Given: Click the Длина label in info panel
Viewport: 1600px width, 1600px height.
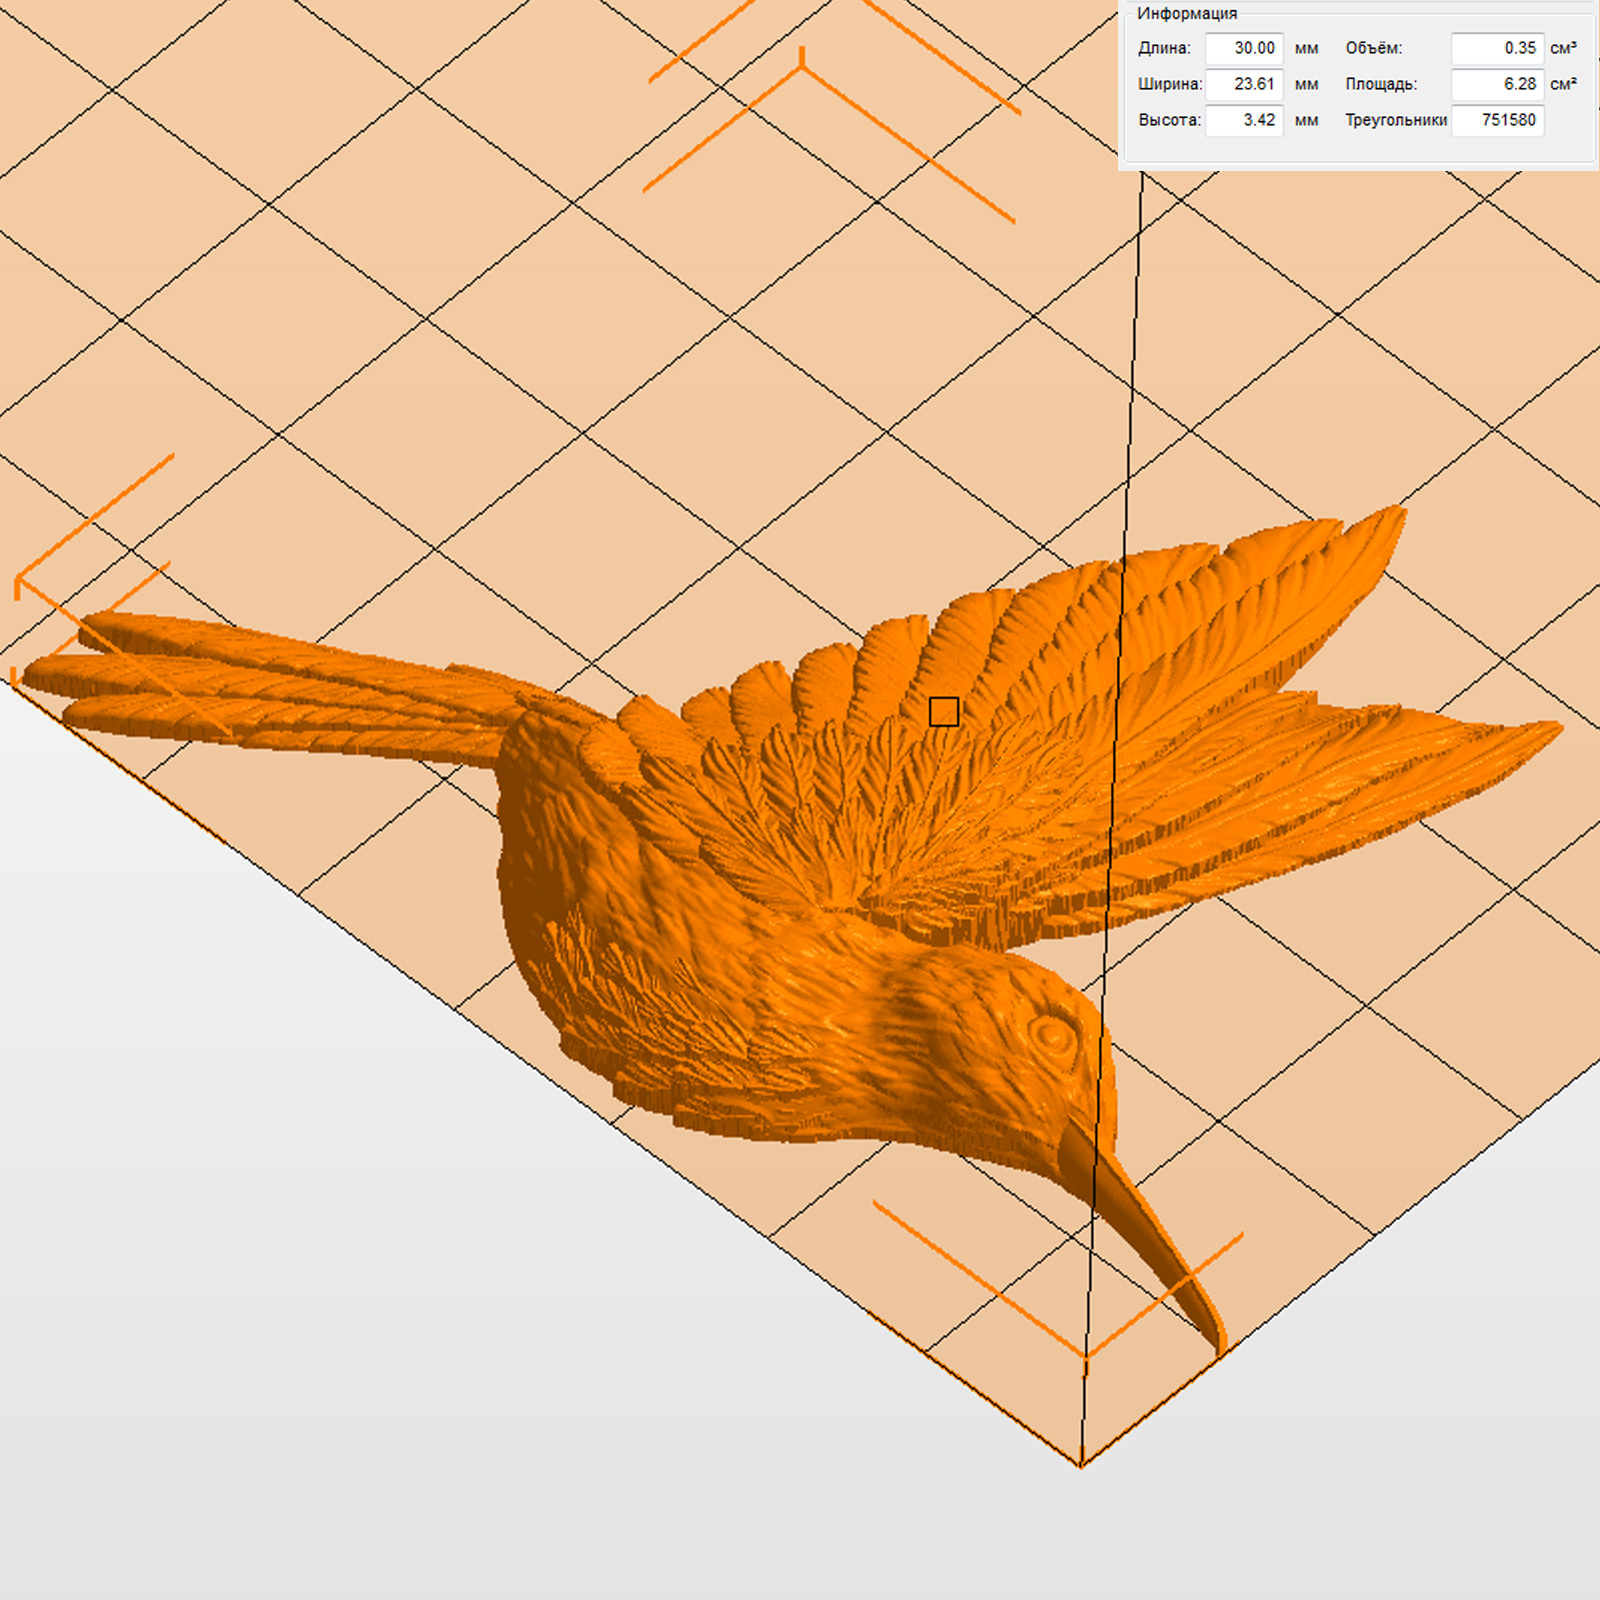Looking at the screenshot, I should [x=1164, y=48].
